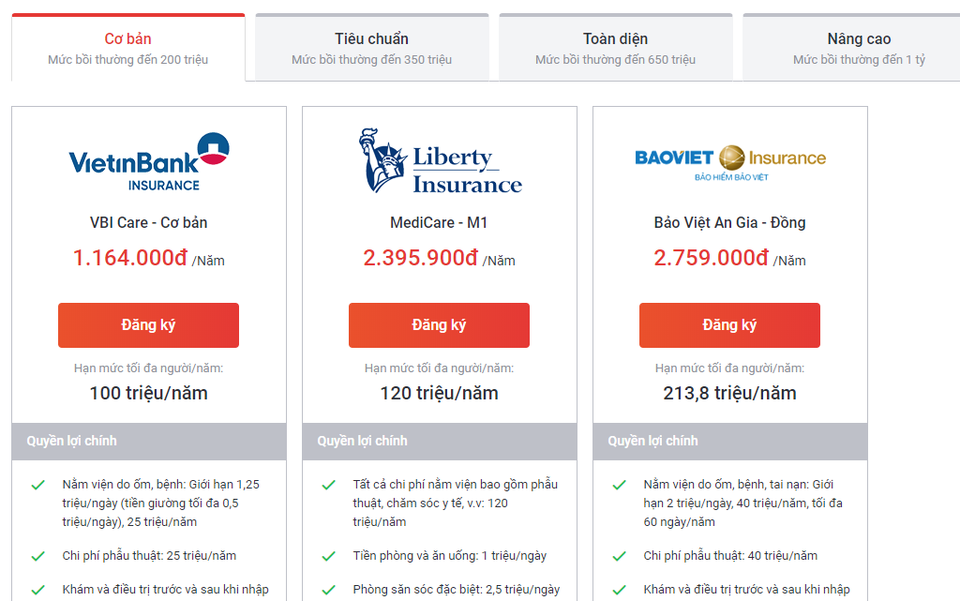Click checkmark next to VBI surgery cost 25 triệu

pyautogui.click(x=38, y=556)
